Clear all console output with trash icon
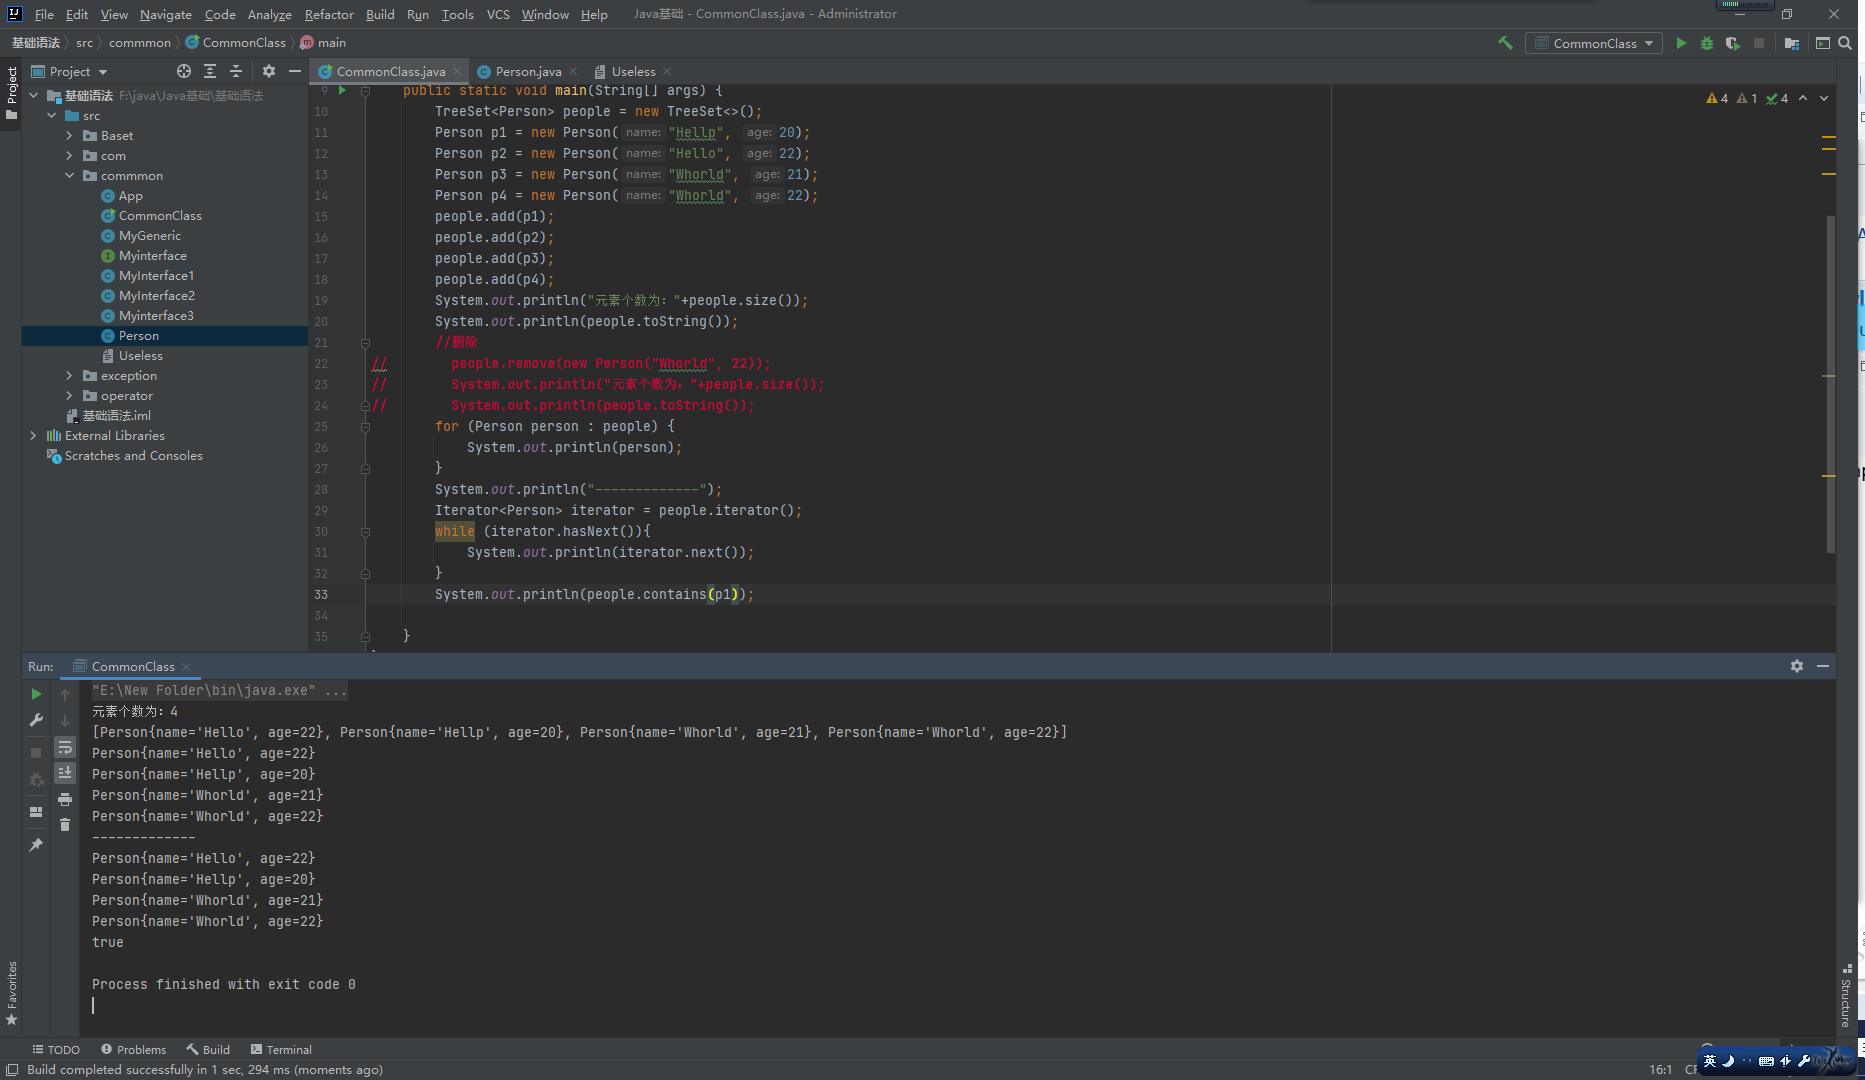 click(65, 825)
